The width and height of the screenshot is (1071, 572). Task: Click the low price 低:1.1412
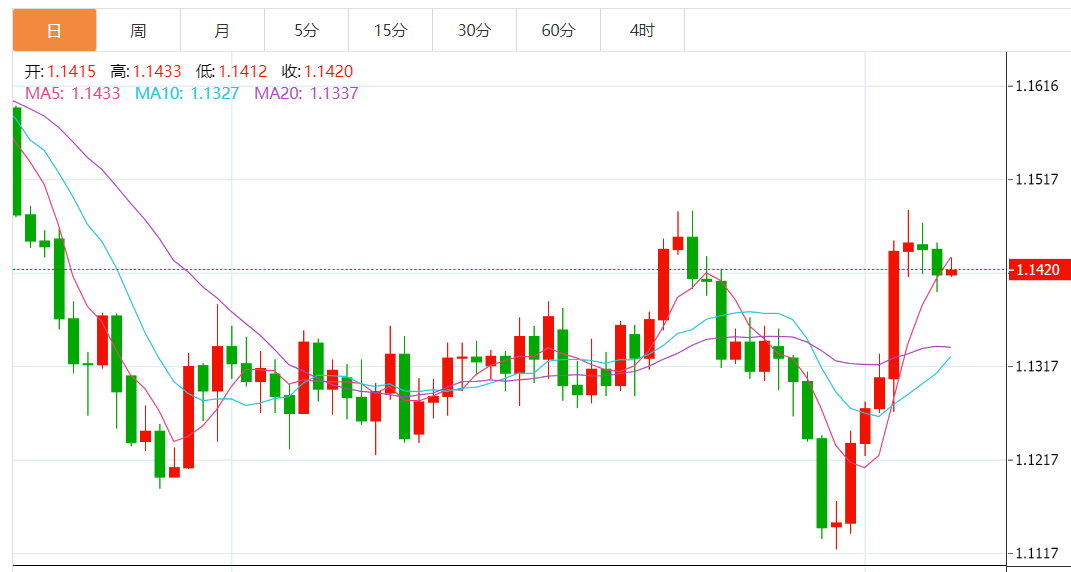pos(232,71)
